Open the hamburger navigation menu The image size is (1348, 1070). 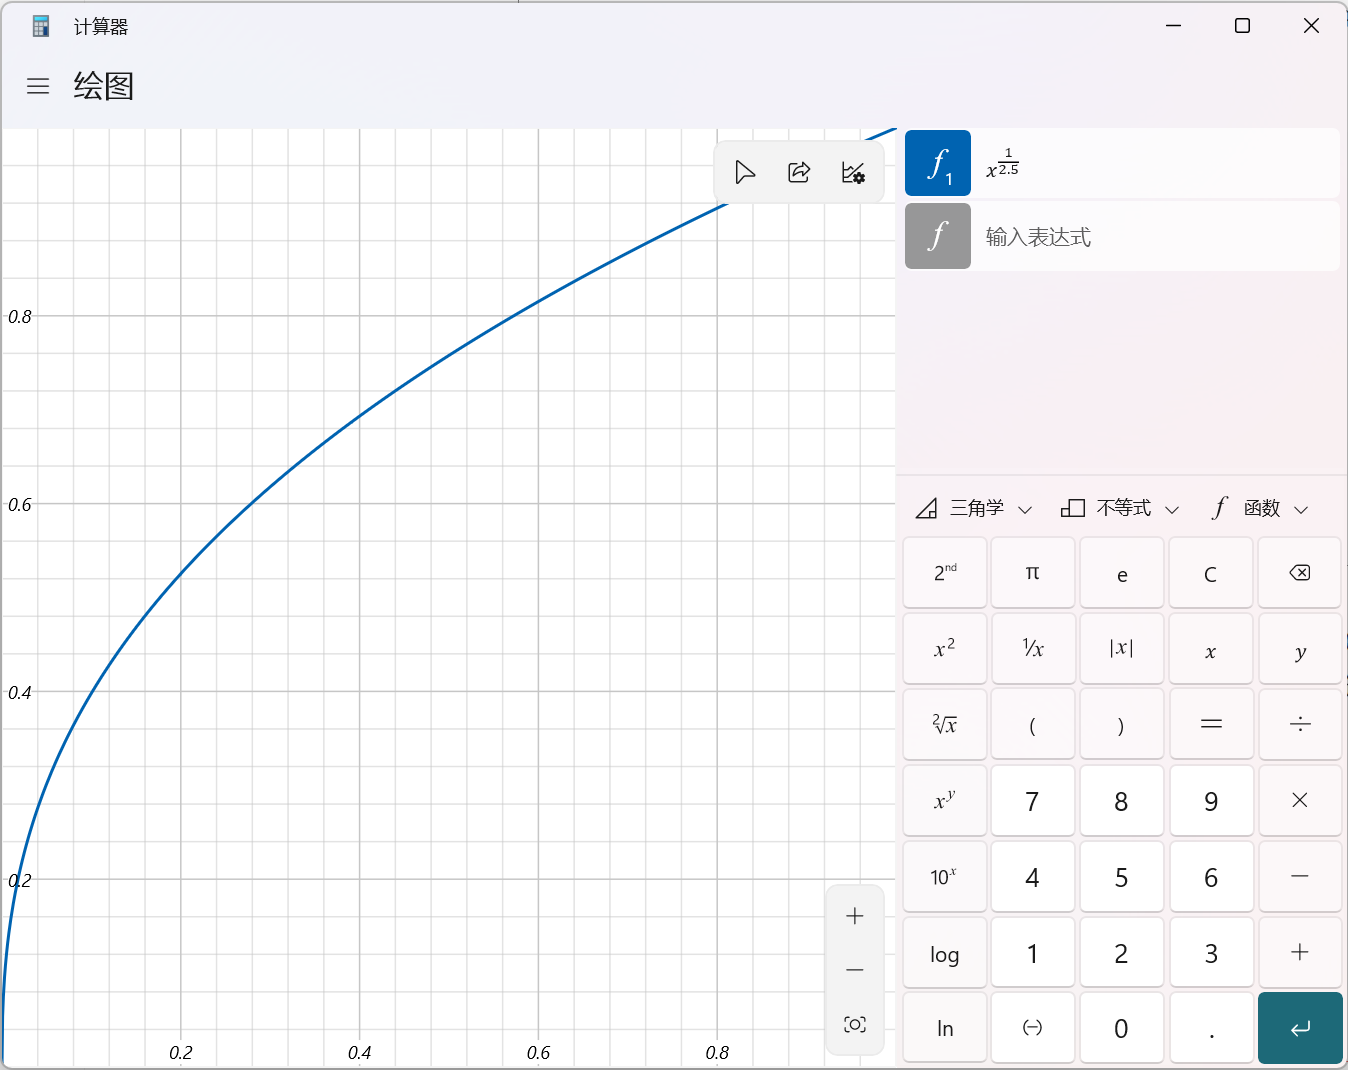pyautogui.click(x=38, y=87)
